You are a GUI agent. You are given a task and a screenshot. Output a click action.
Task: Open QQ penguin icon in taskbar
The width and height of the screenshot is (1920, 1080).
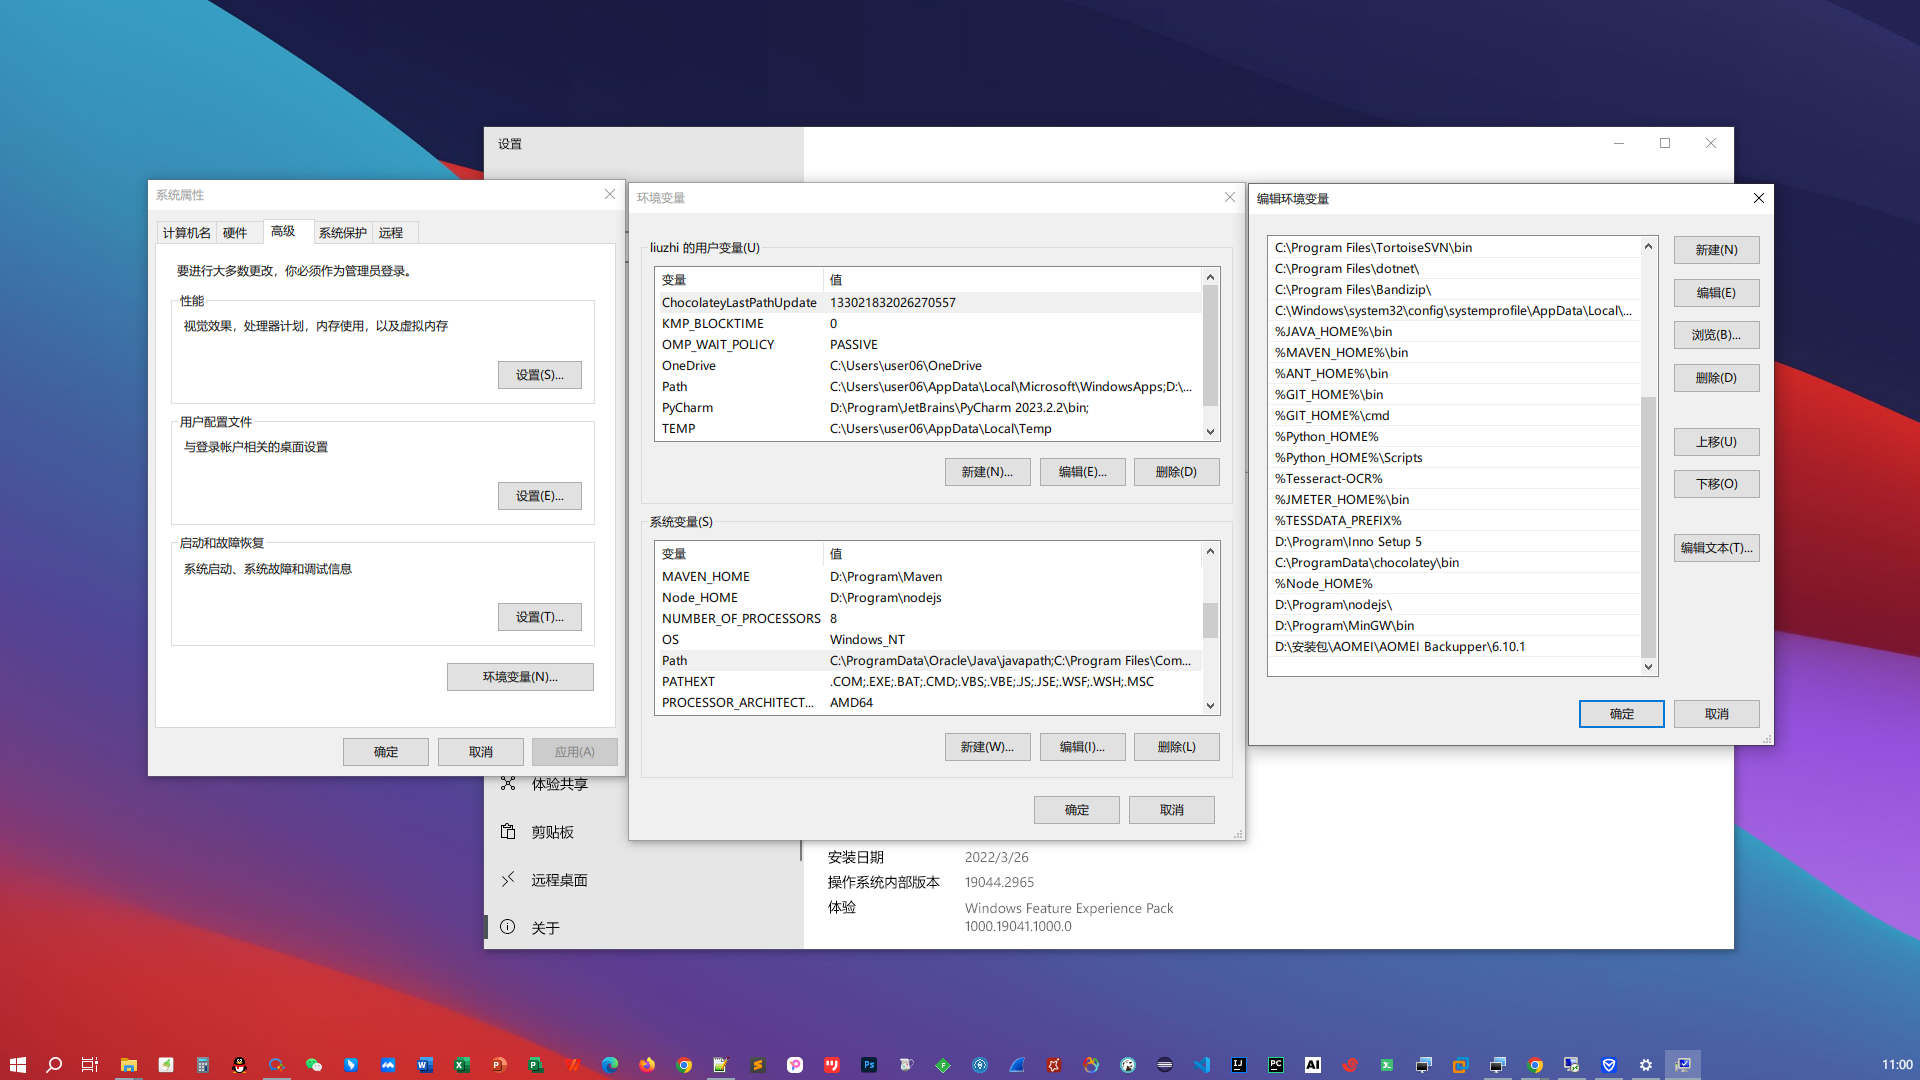click(x=239, y=1065)
